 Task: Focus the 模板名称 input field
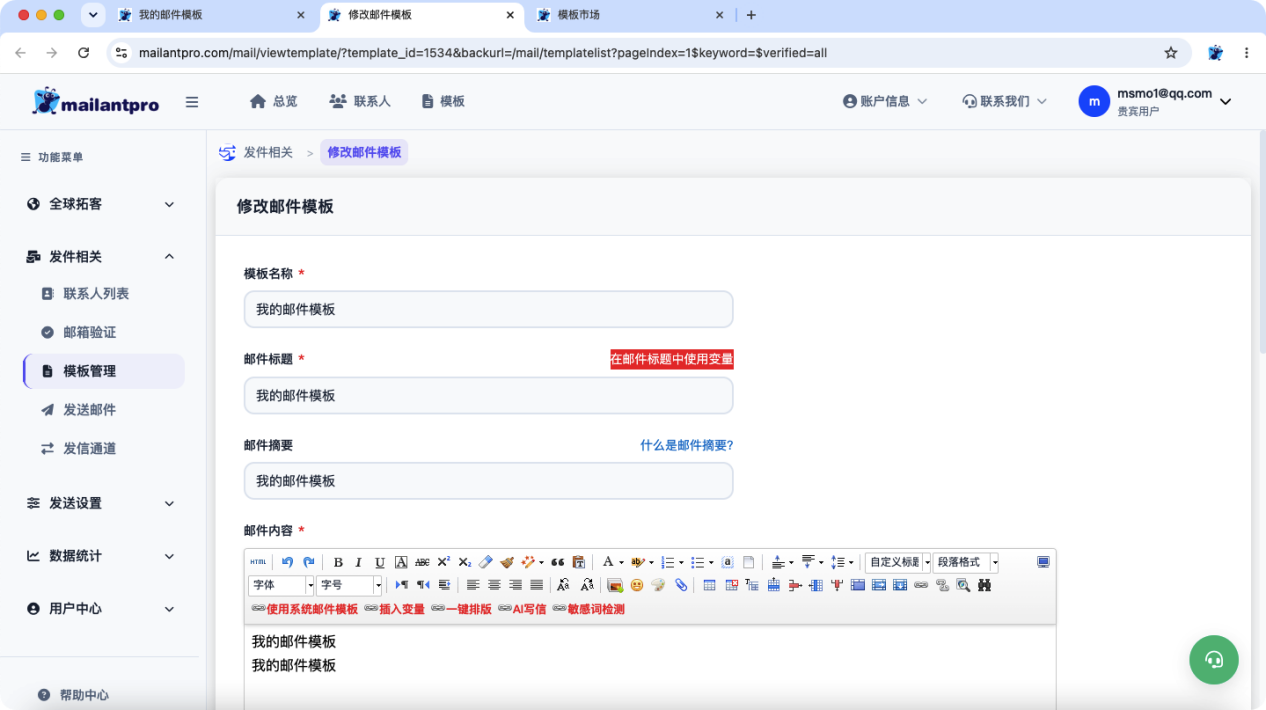488,309
